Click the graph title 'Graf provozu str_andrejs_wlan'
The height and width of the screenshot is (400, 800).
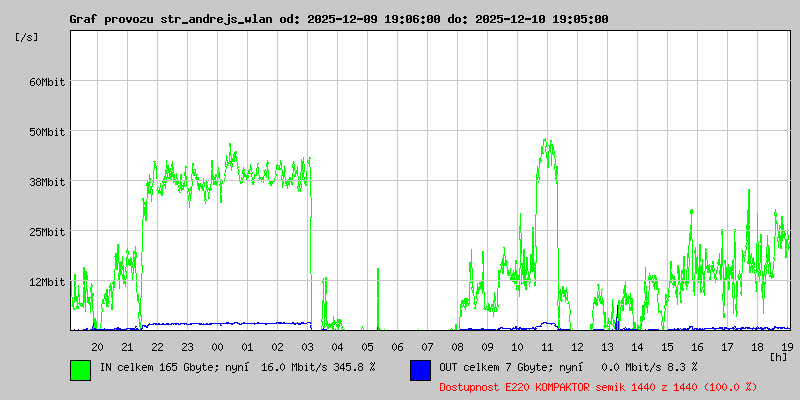tap(172, 19)
